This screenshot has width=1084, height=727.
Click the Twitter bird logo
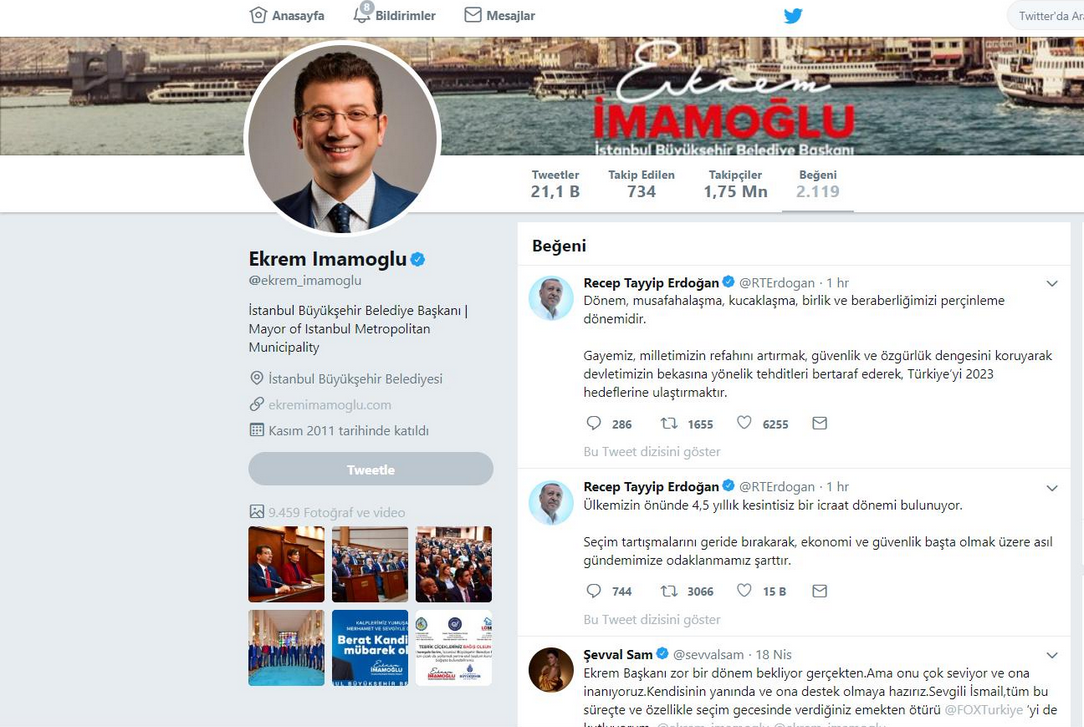793,15
